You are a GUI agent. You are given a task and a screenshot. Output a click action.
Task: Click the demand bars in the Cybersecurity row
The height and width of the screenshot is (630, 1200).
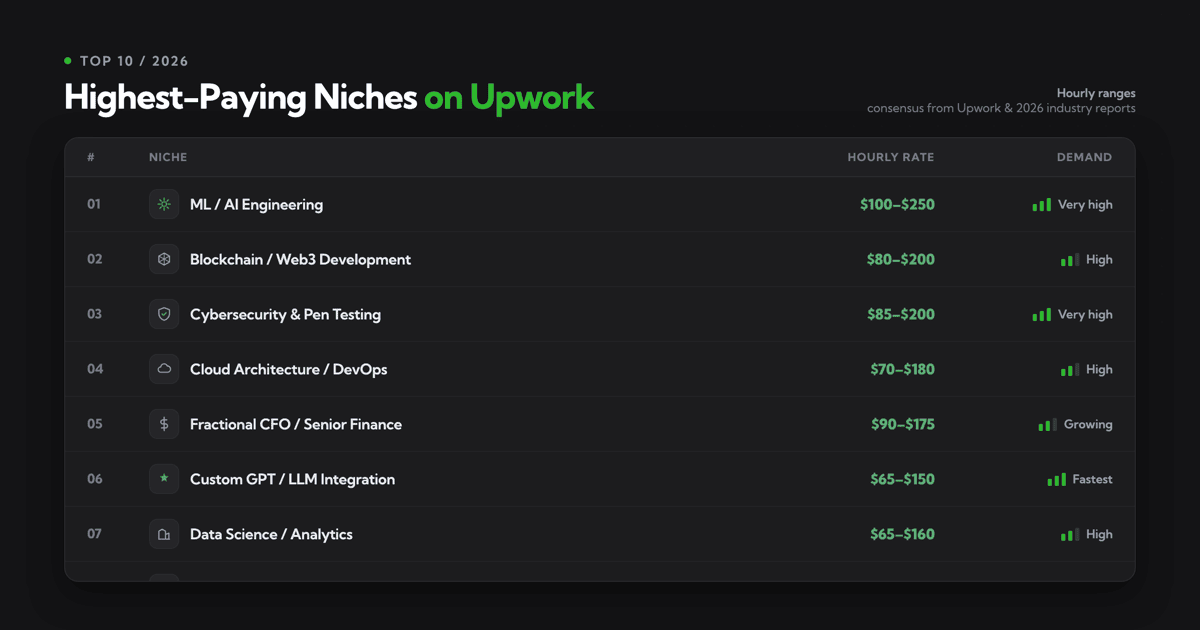pyautogui.click(x=1042, y=315)
